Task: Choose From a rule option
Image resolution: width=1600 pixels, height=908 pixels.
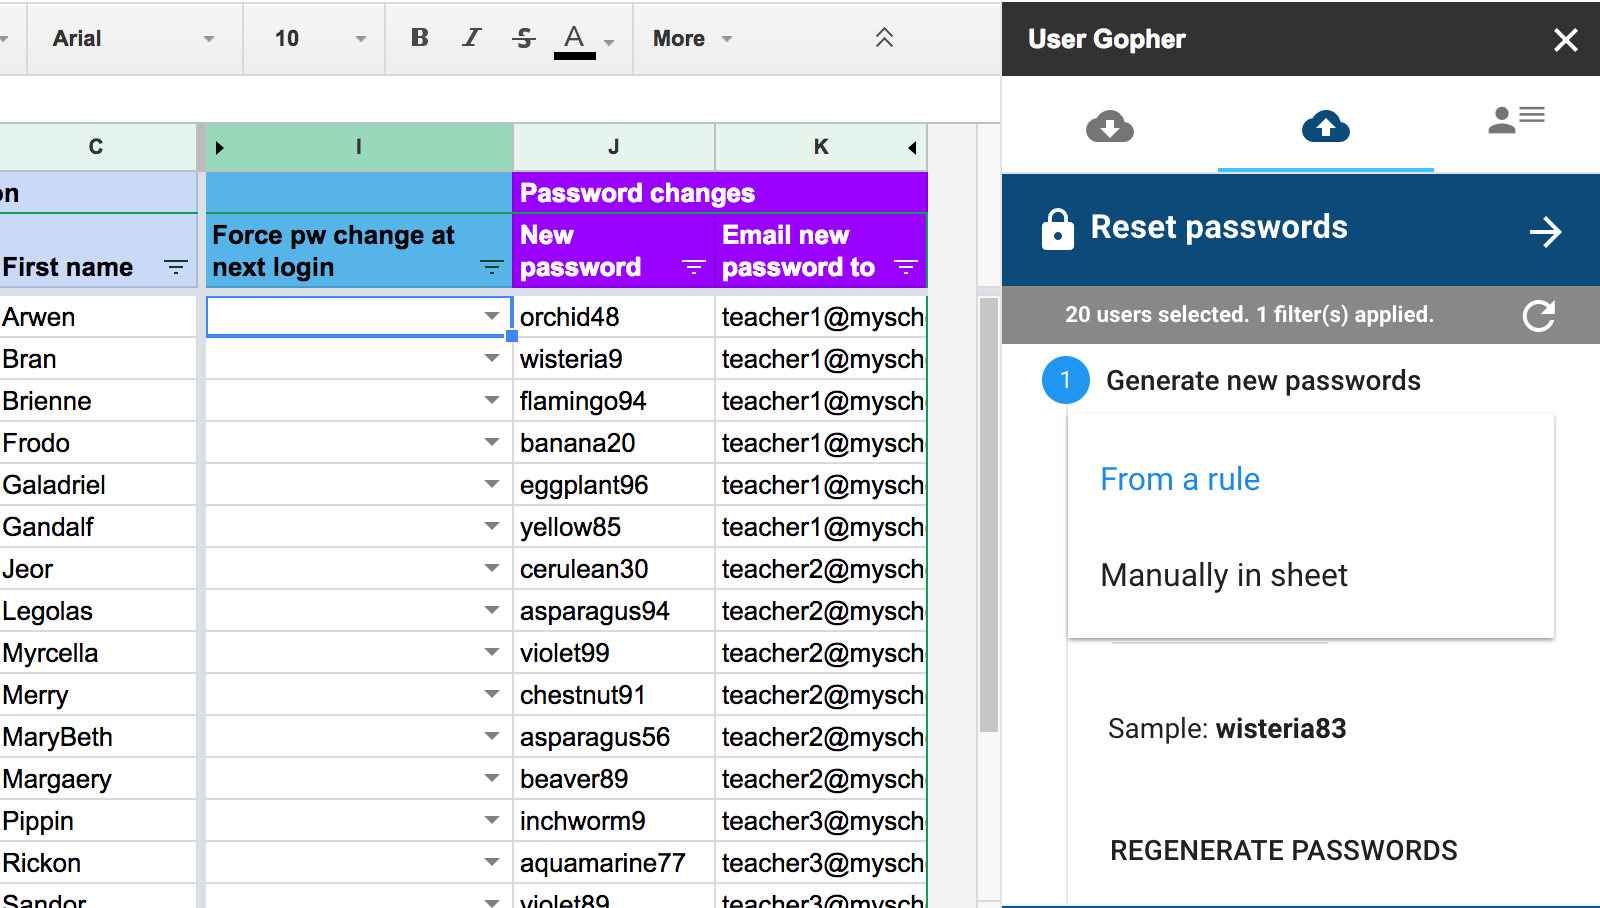Action: pos(1180,480)
